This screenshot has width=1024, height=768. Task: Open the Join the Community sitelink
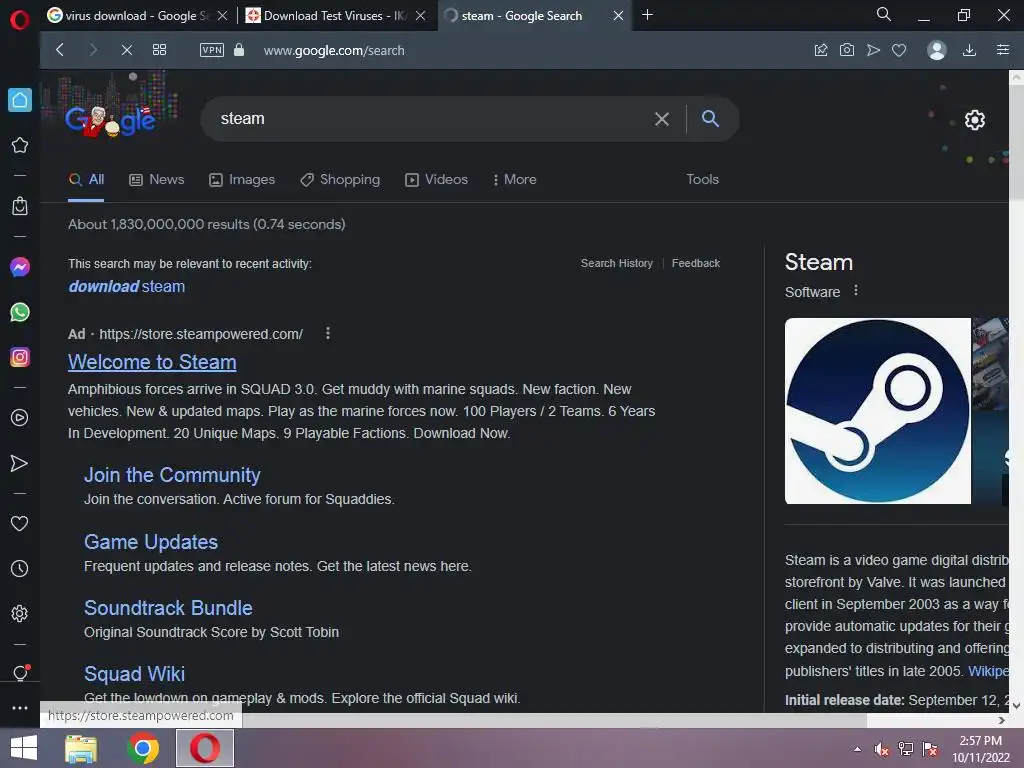coord(172,475)
